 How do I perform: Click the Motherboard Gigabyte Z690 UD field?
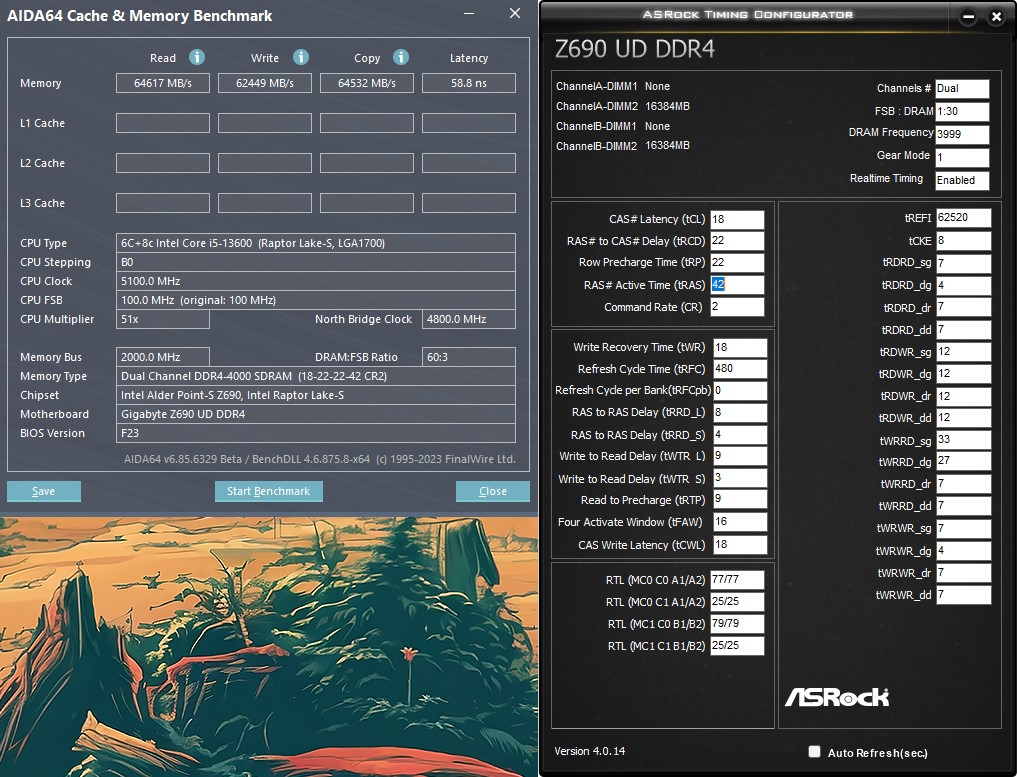(316, 414)
